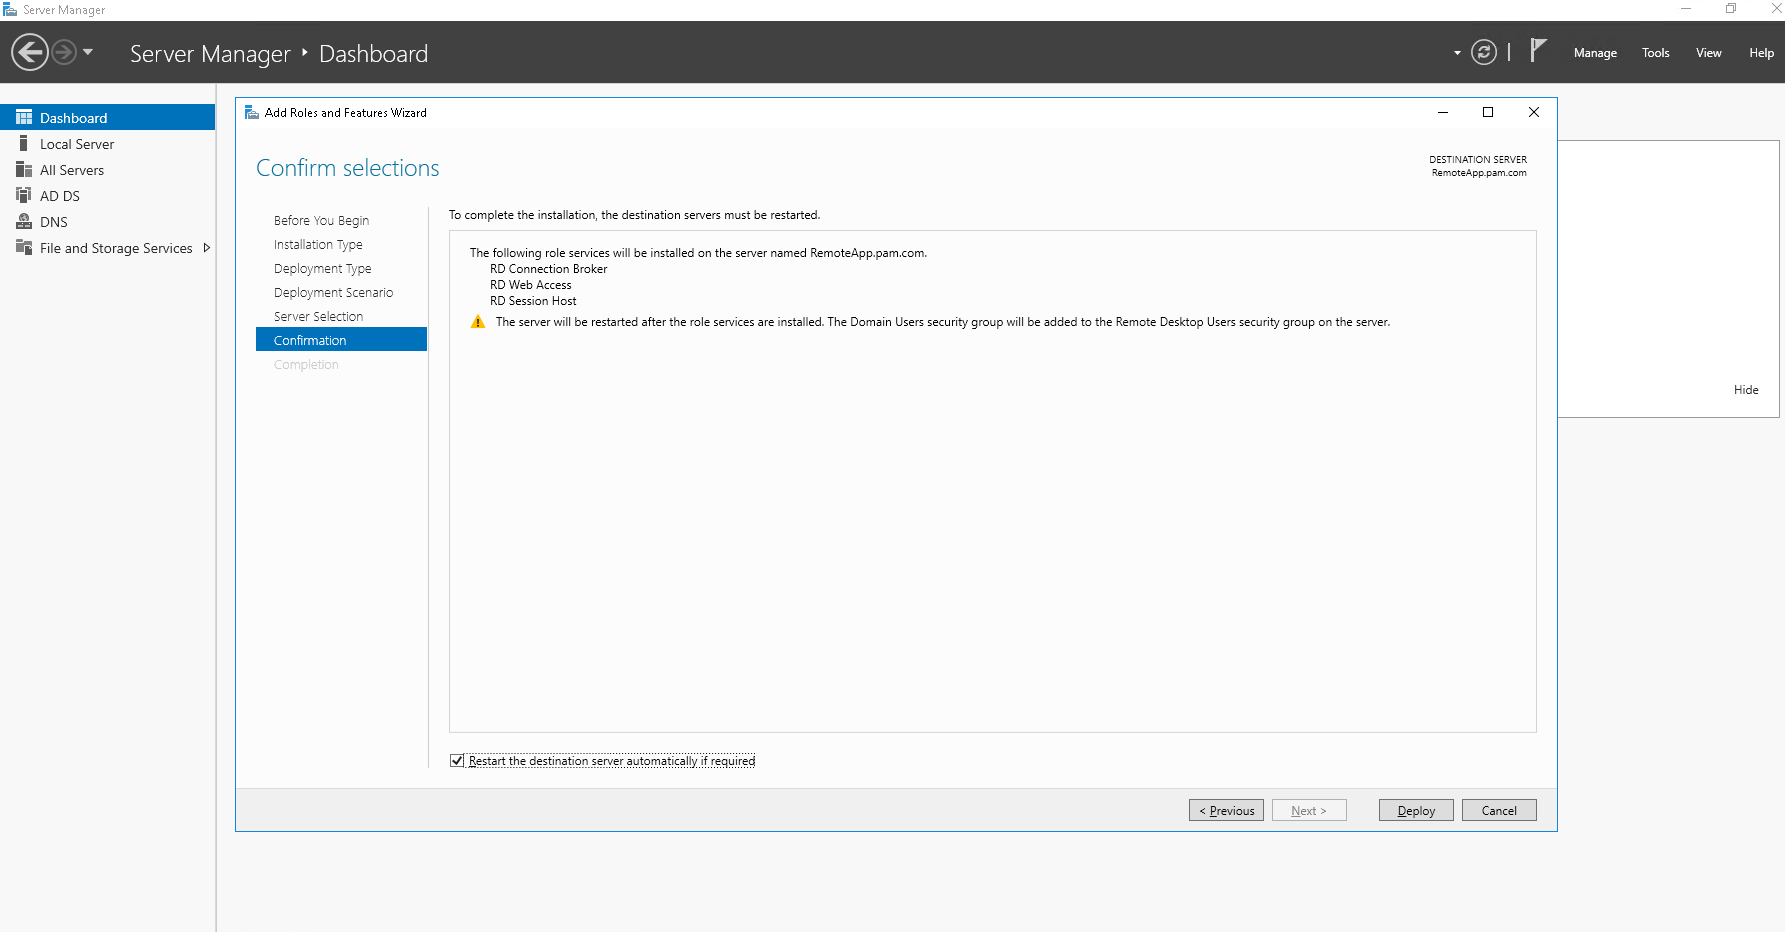Maximize the Add Roles and Features Wizard
The width and height of the screenshot is (1785, 932).
1488,112
